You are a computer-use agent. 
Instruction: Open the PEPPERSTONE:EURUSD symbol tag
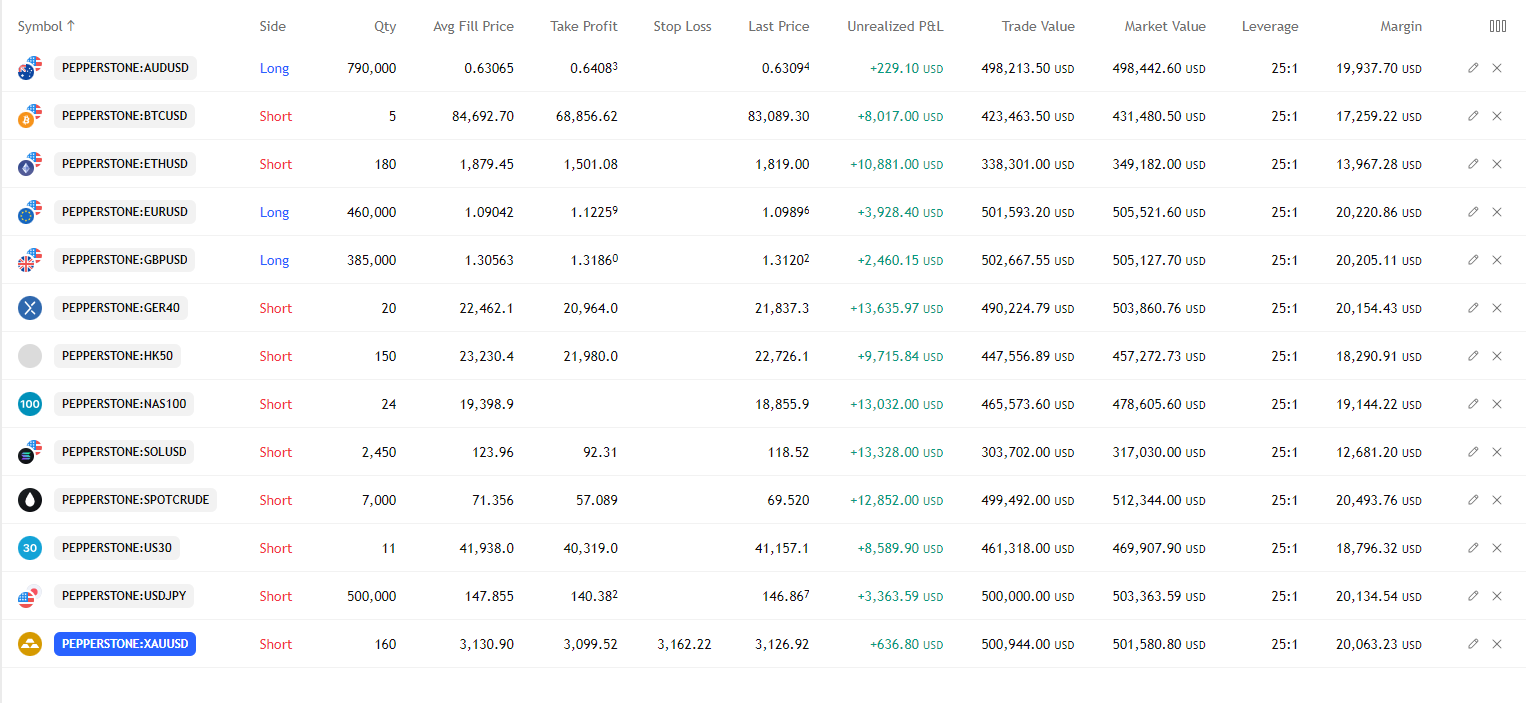(125, 212)
